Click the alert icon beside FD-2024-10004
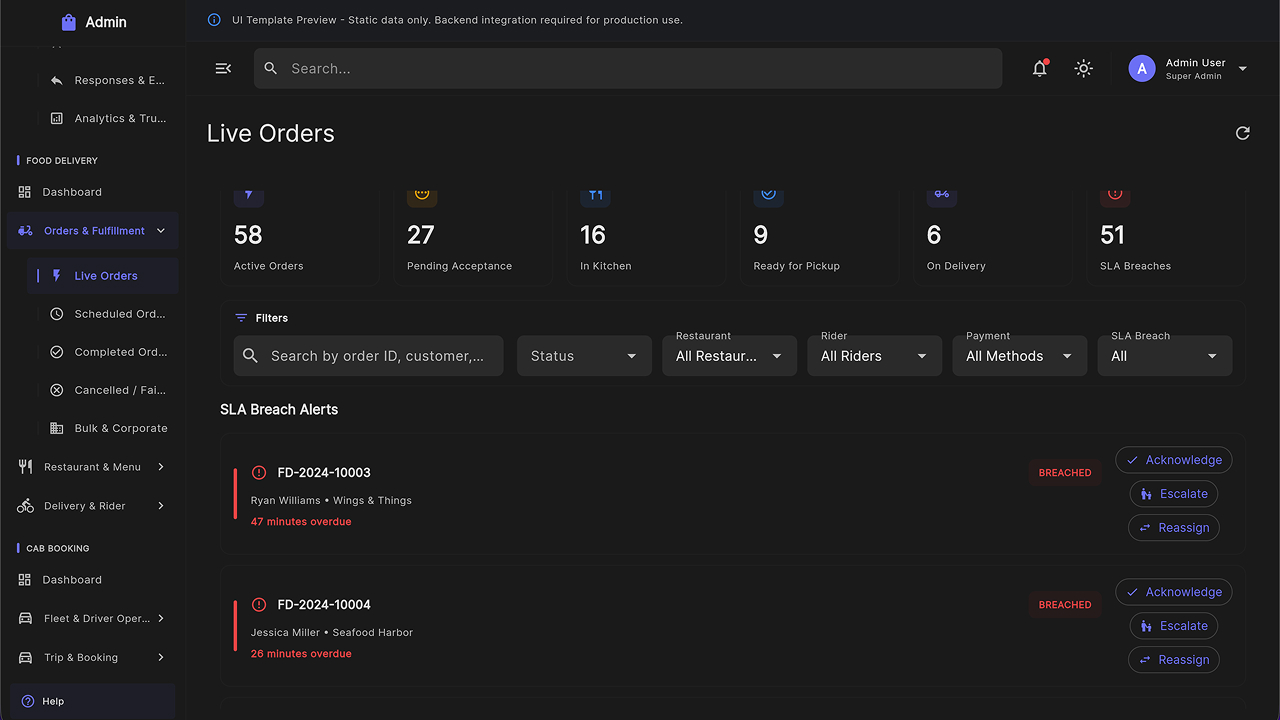Viewport: 1280px width, 720px height. coord(259,604)
